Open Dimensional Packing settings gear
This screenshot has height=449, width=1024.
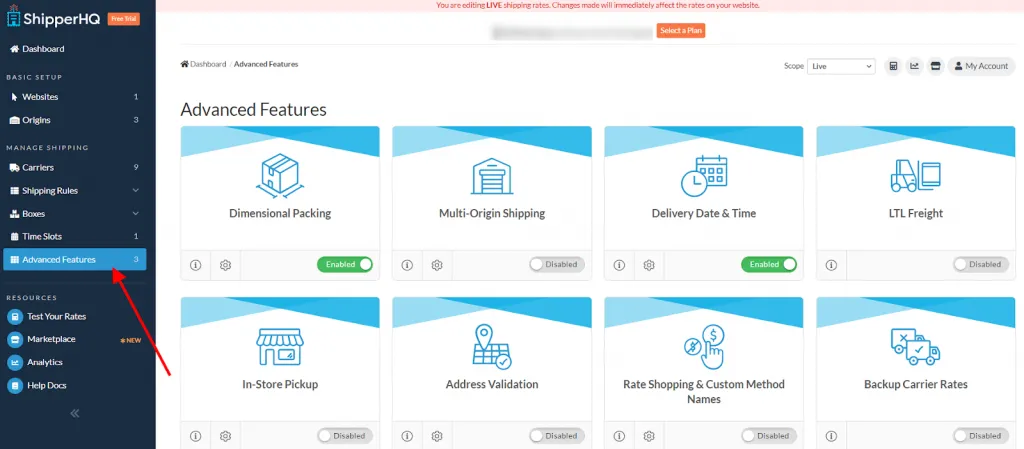click(x=225, y=265)
